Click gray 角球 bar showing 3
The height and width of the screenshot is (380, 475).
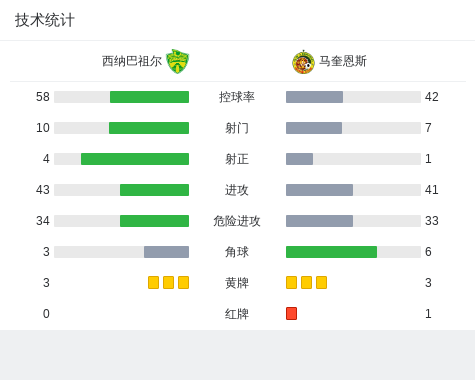[x=166, y=252]
